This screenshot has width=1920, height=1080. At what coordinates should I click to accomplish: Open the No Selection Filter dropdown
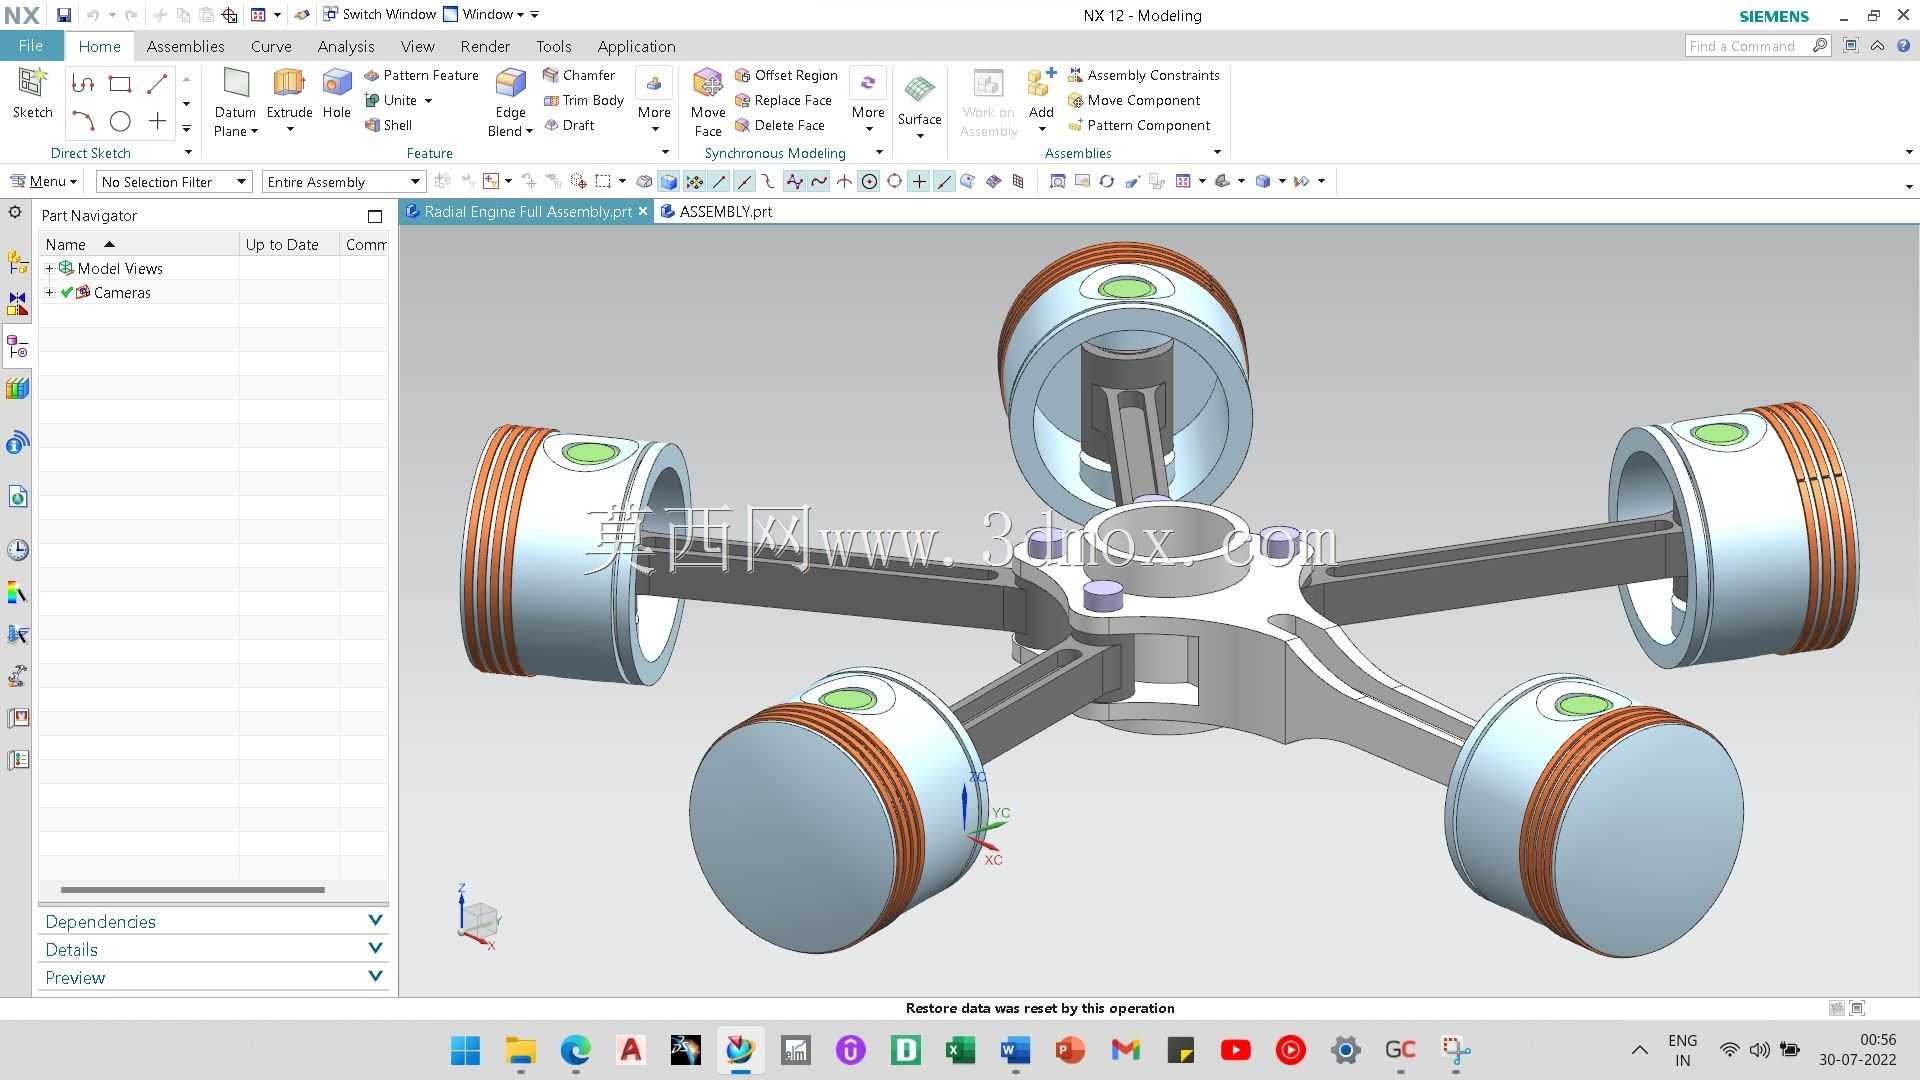173,181
